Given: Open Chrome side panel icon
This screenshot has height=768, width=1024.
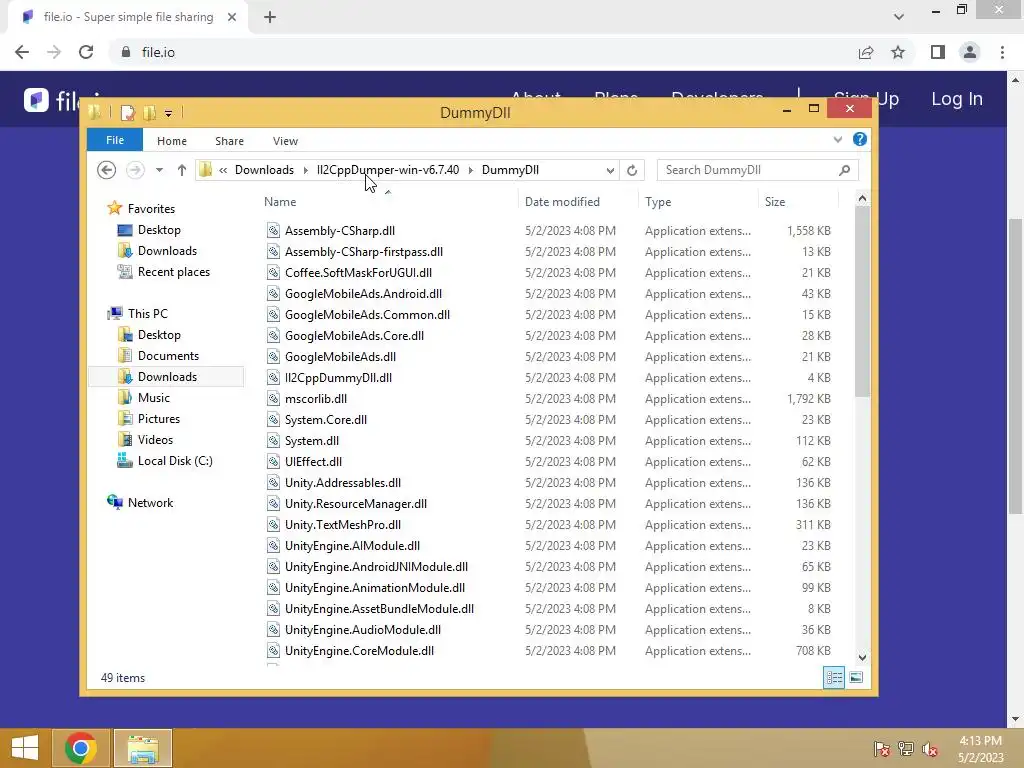Looking at the screenshot, I should (938, 52).
